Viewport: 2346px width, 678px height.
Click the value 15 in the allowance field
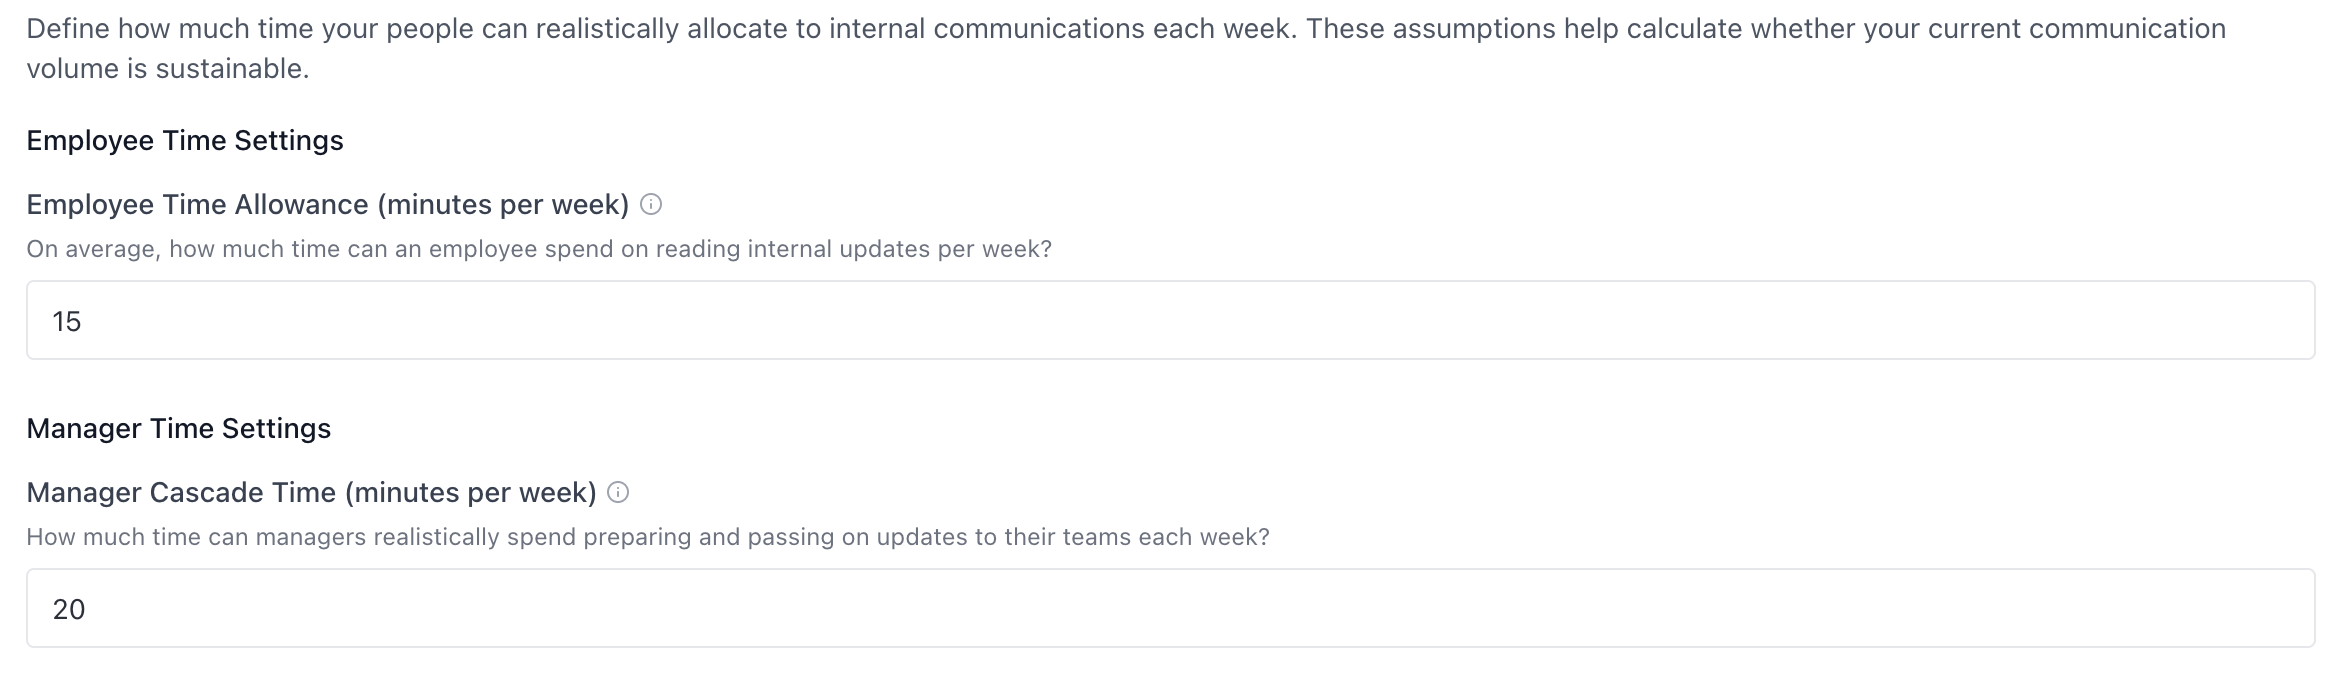67,321
